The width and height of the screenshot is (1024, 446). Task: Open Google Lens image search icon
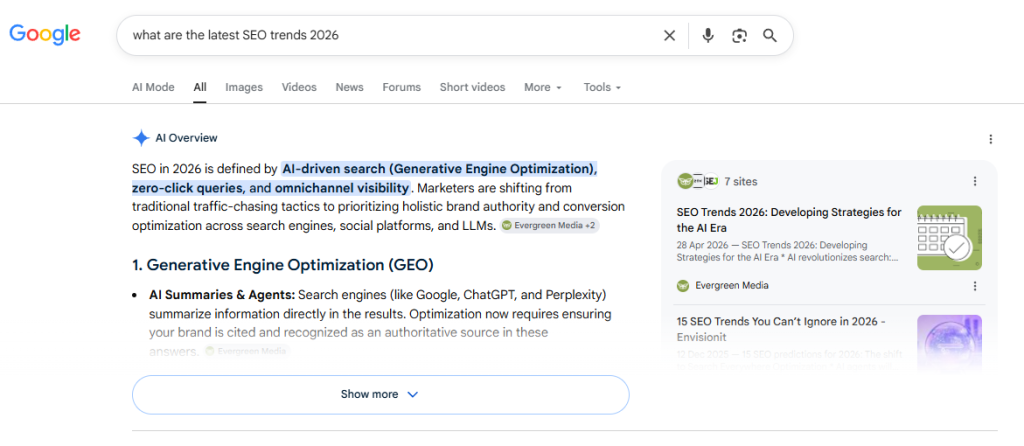(739, 36)
